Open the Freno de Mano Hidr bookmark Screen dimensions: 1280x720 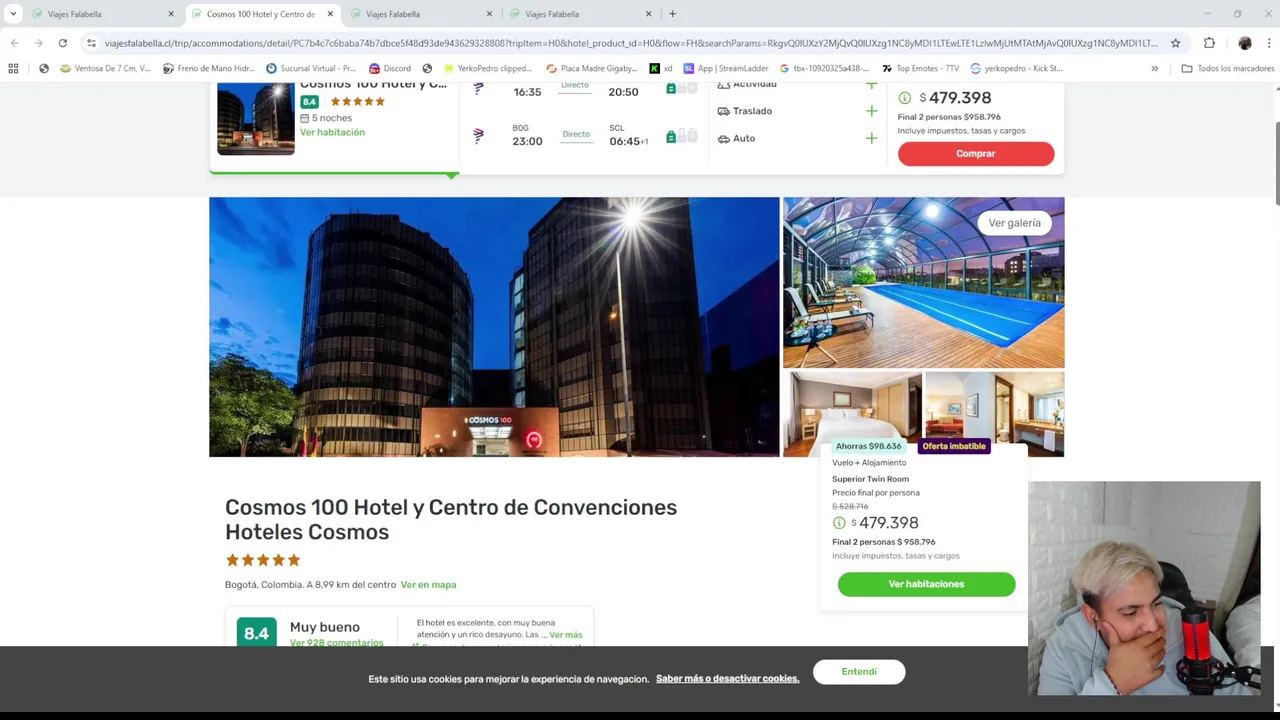[209, 69]
